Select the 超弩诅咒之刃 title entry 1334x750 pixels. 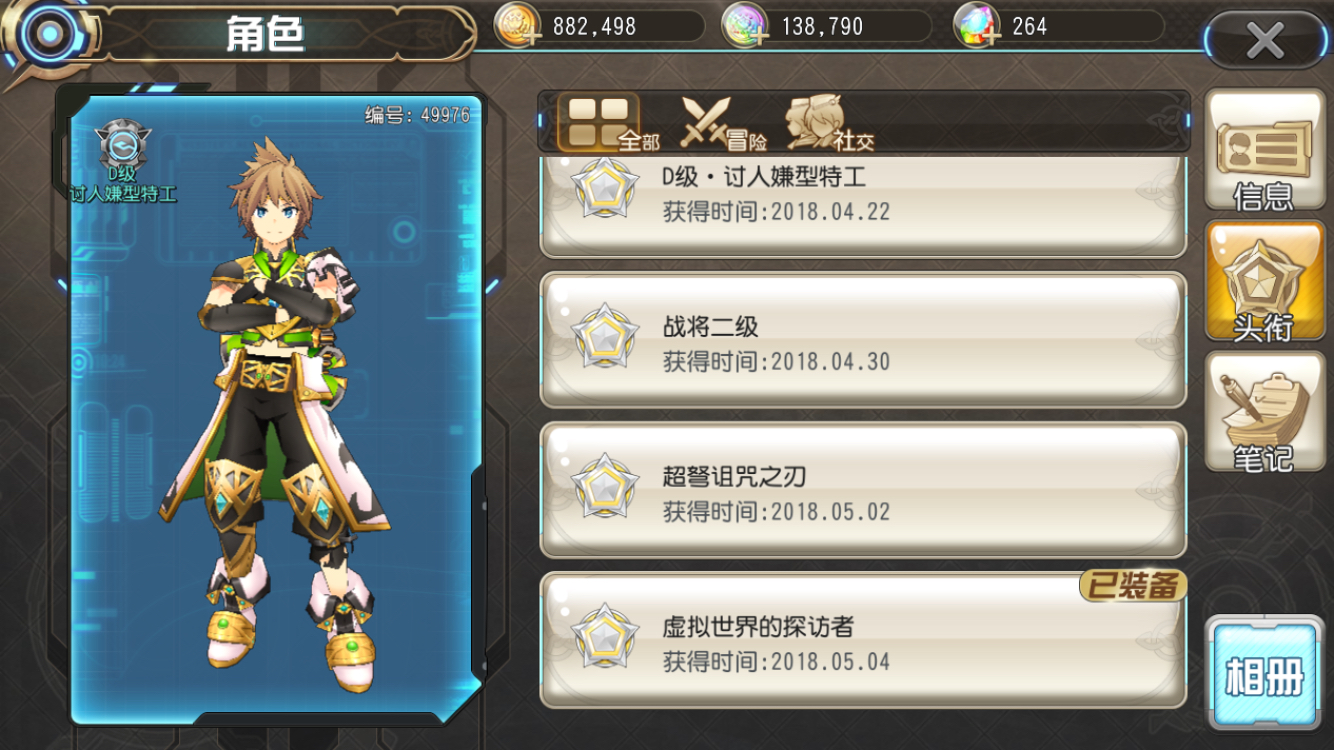click(x=863, y=490)
